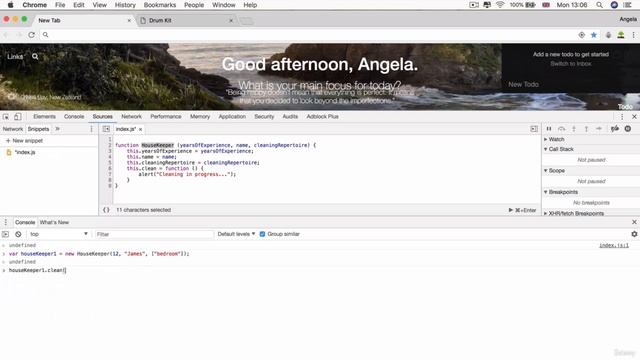Open the Memory tab
The width and height of the screenshot is (640, 360).
click(x=200, y=117)
